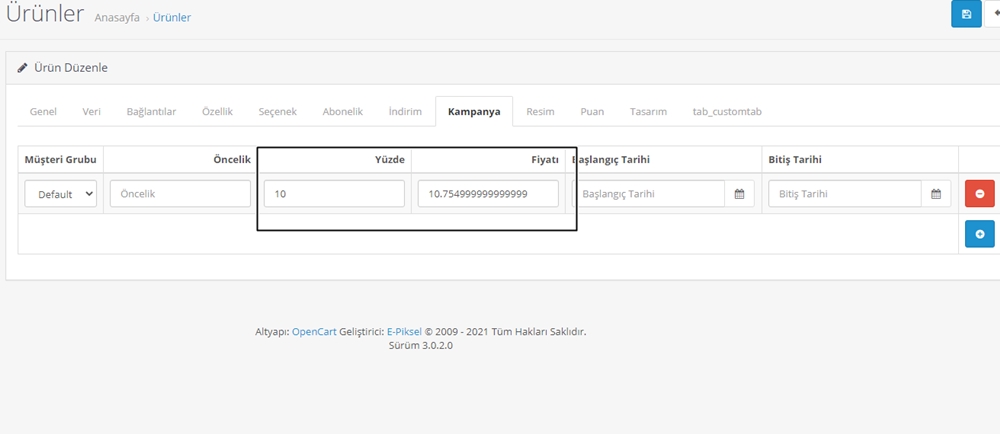Click the Fiyatı column header
This screenshot has height=434, width=1000.
click(x=544, y=159)
